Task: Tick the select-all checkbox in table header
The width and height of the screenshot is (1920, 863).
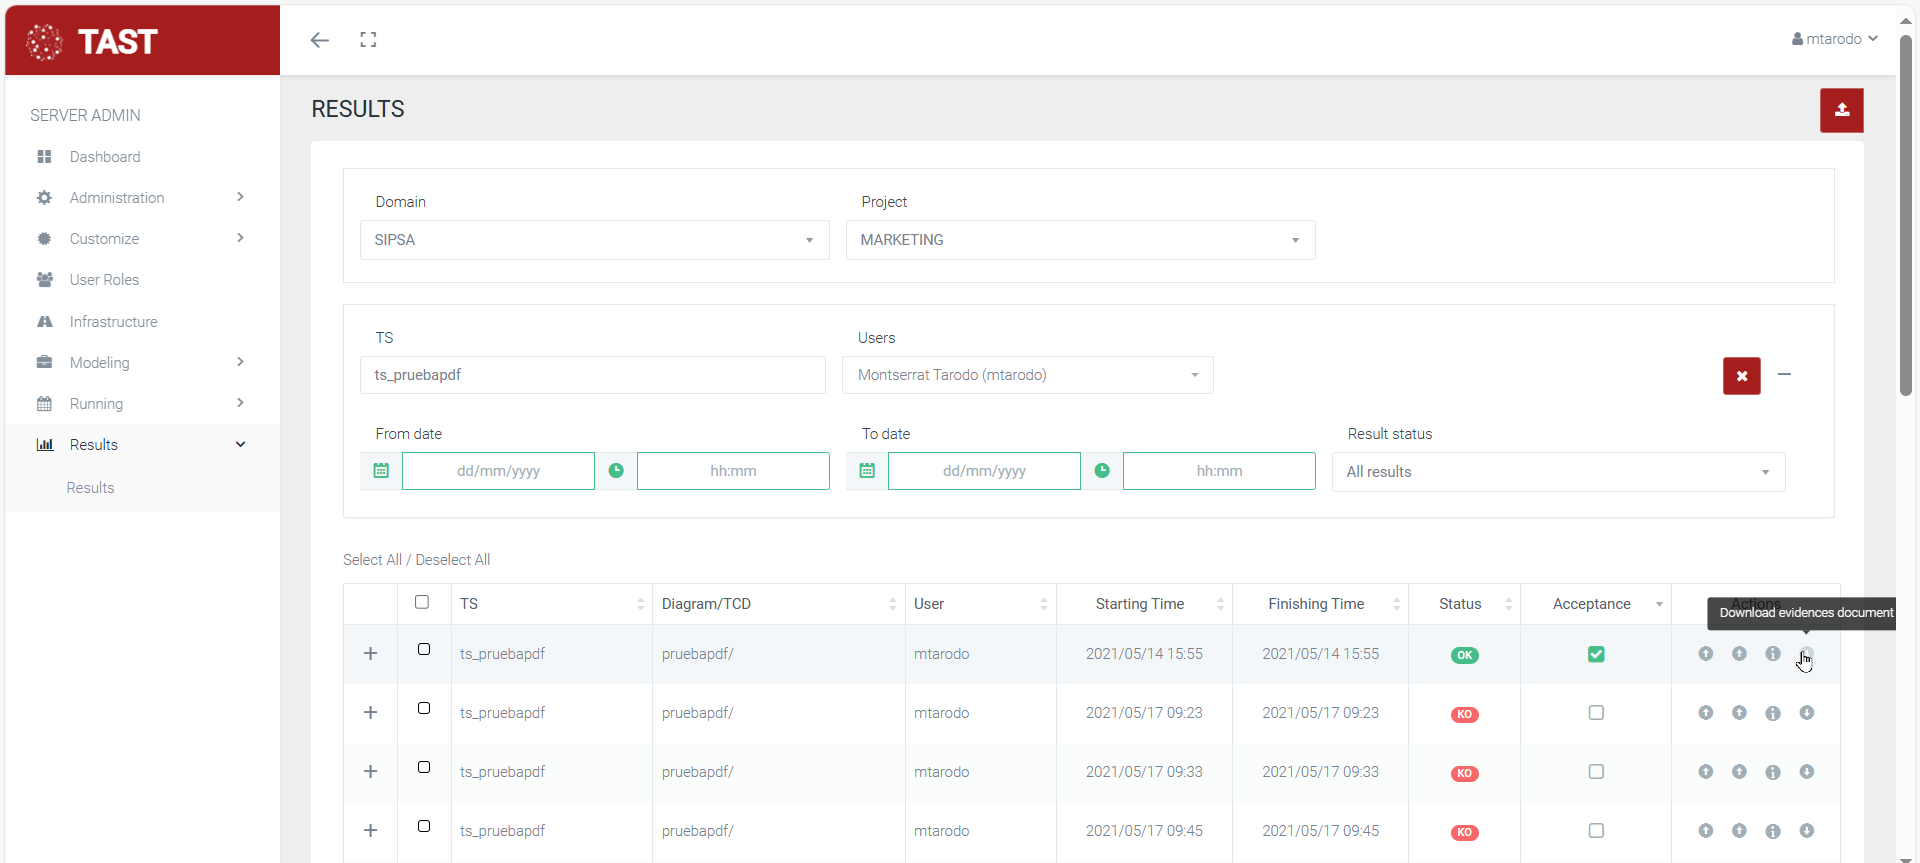Action: (422, 602)
